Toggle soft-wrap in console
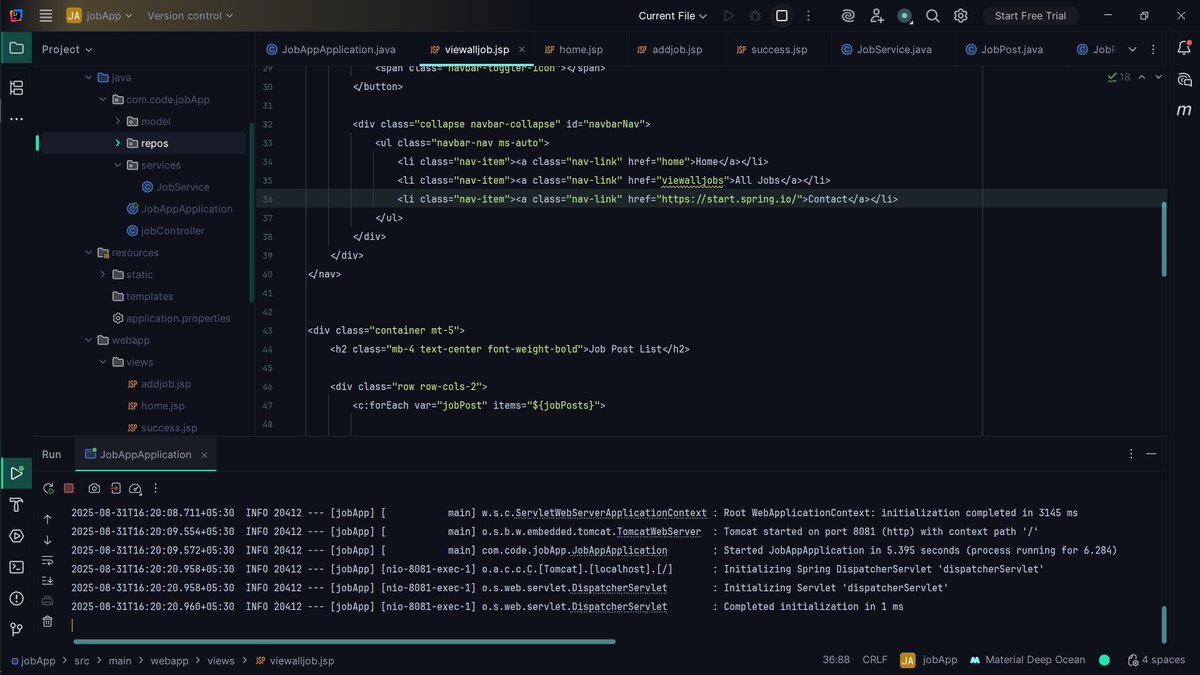Image resolution: width=1200 pixels, height=675 pixels. click(47, 560)
